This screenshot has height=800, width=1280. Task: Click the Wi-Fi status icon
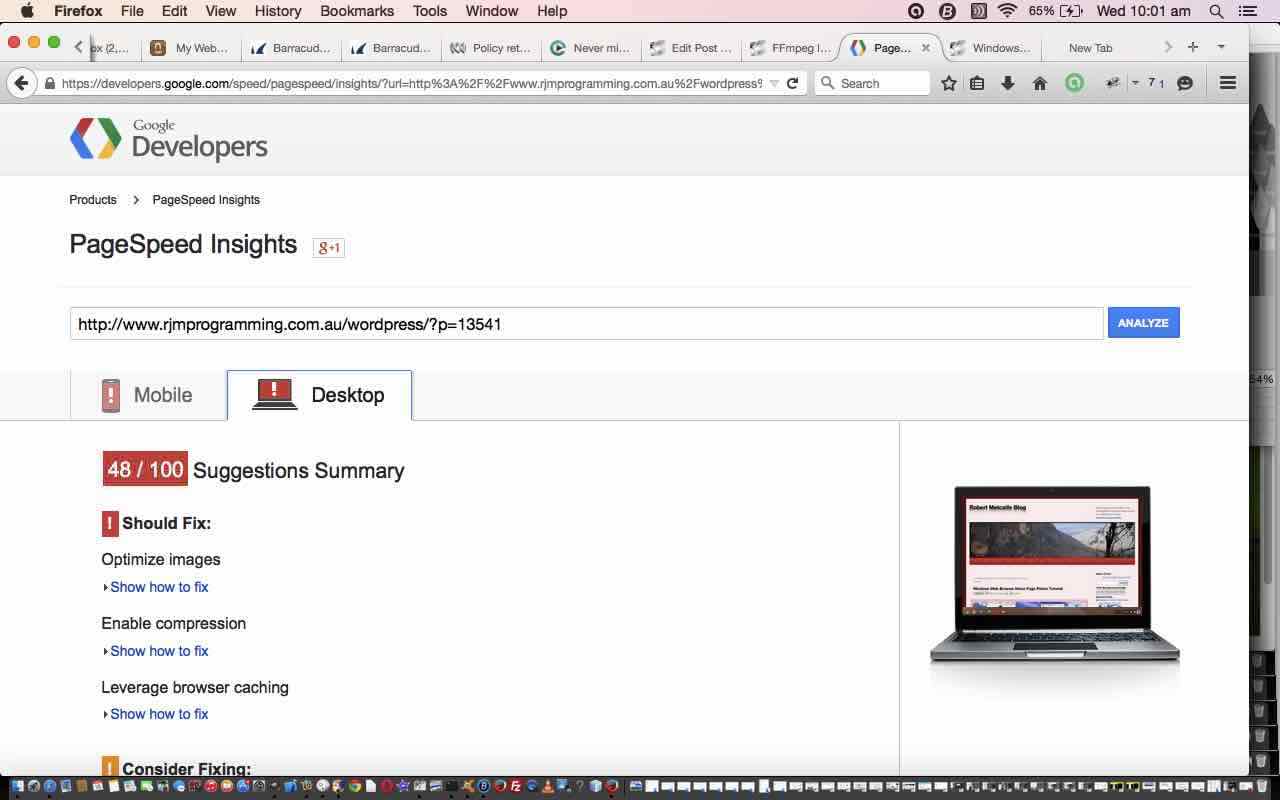pos(1007,11)
